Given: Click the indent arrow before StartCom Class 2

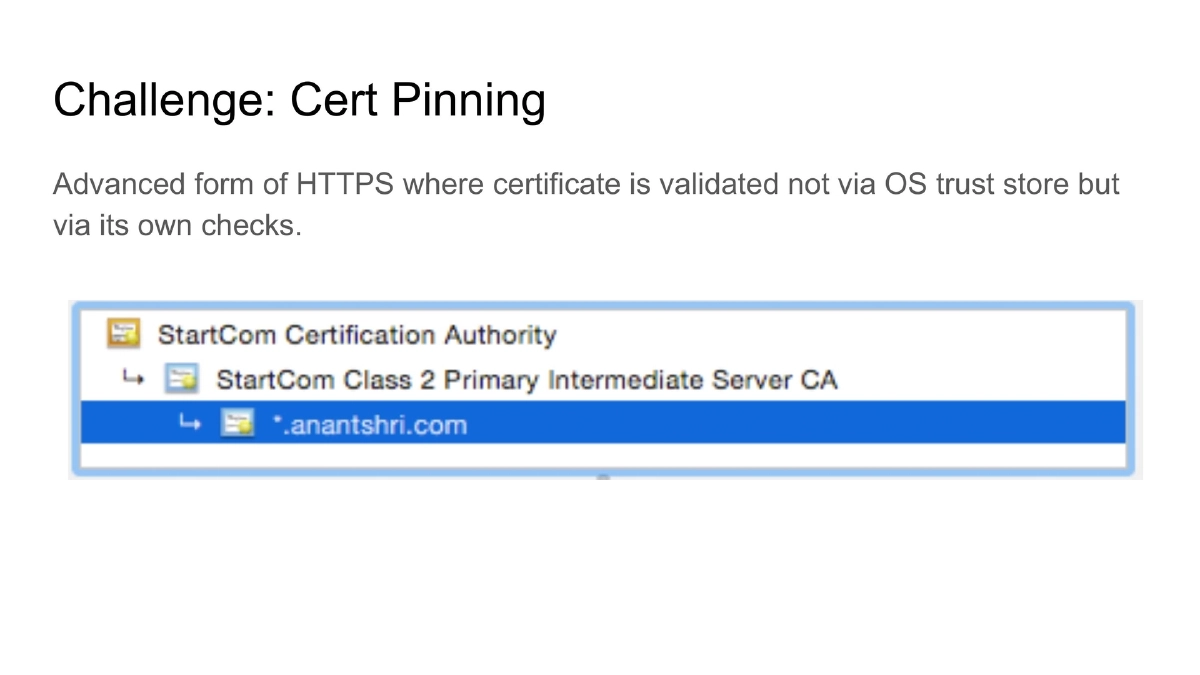Looking at the screenshot, I should (x=131, y=379).
